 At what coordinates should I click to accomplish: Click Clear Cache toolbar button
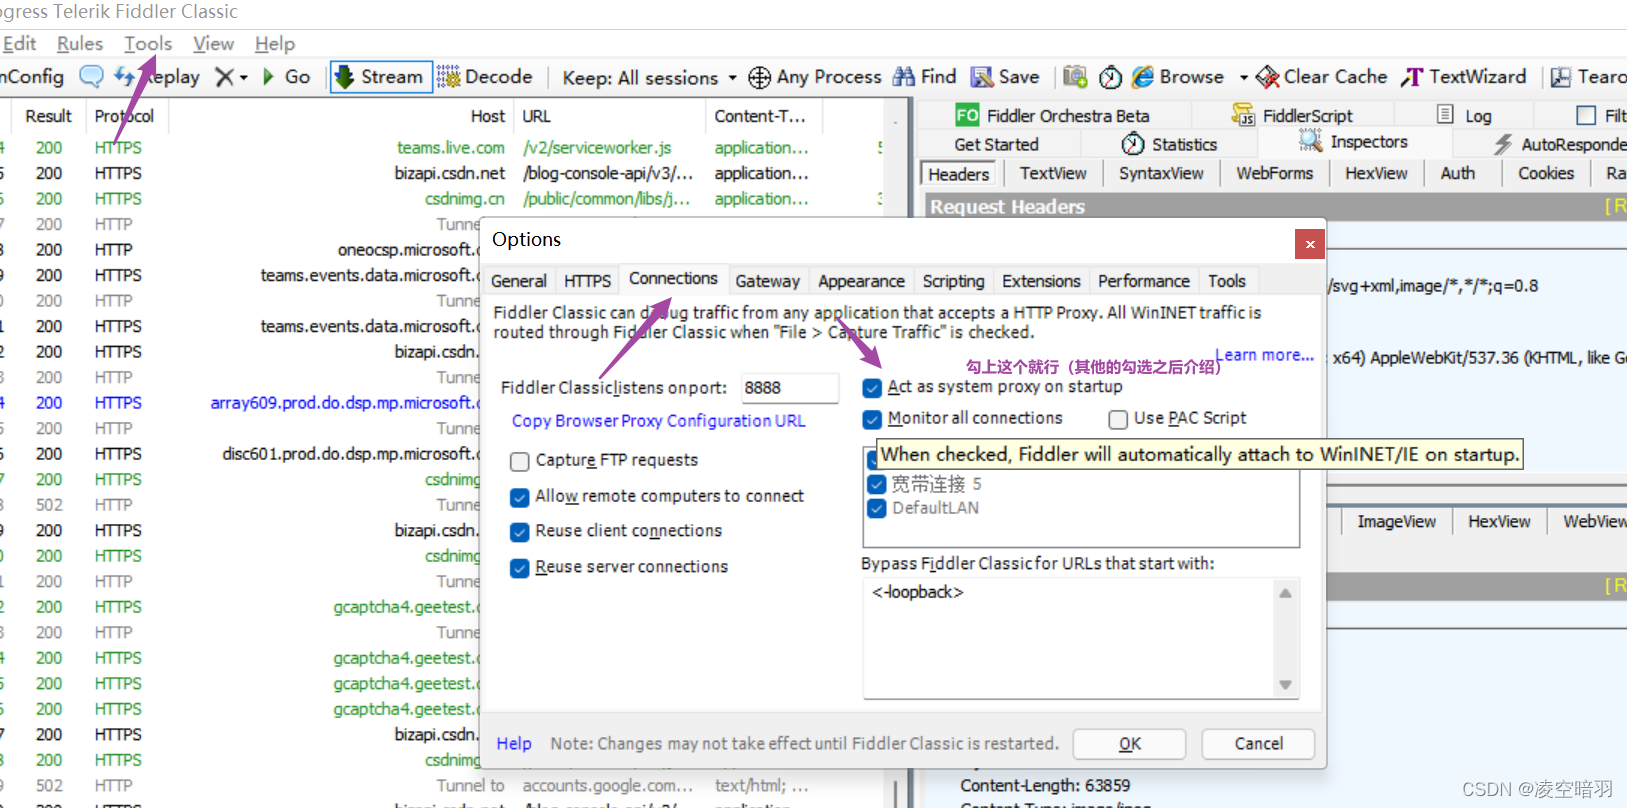point(1322,77)
